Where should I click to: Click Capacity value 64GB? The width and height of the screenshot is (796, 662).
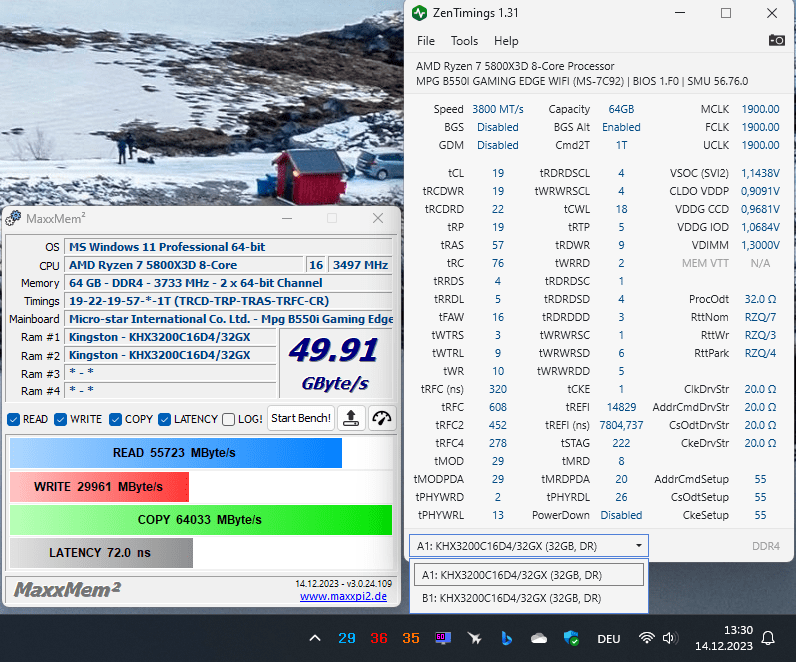(621, 109)
